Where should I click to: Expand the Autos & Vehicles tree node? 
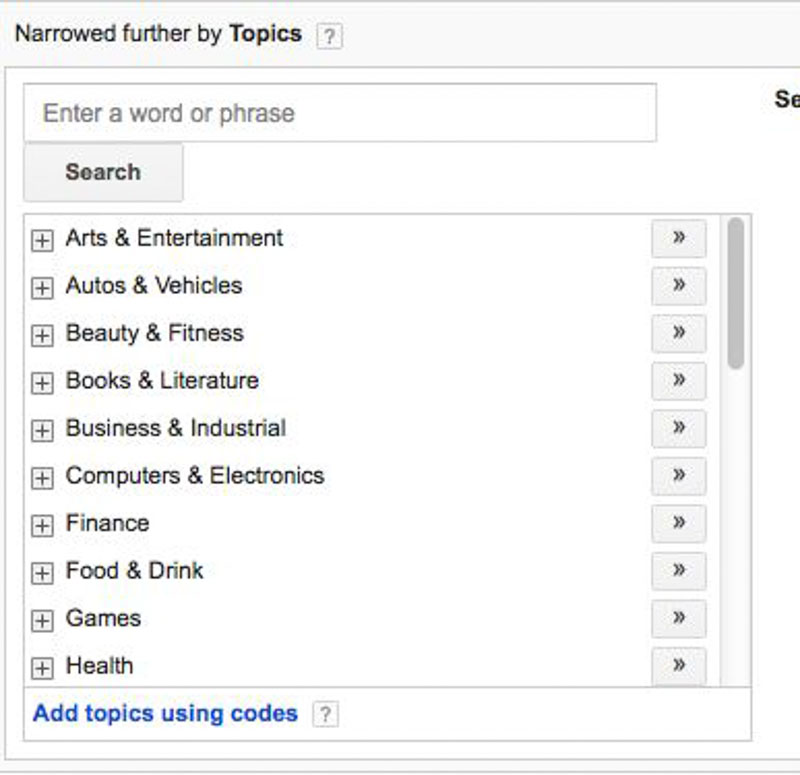coord(42,288)
